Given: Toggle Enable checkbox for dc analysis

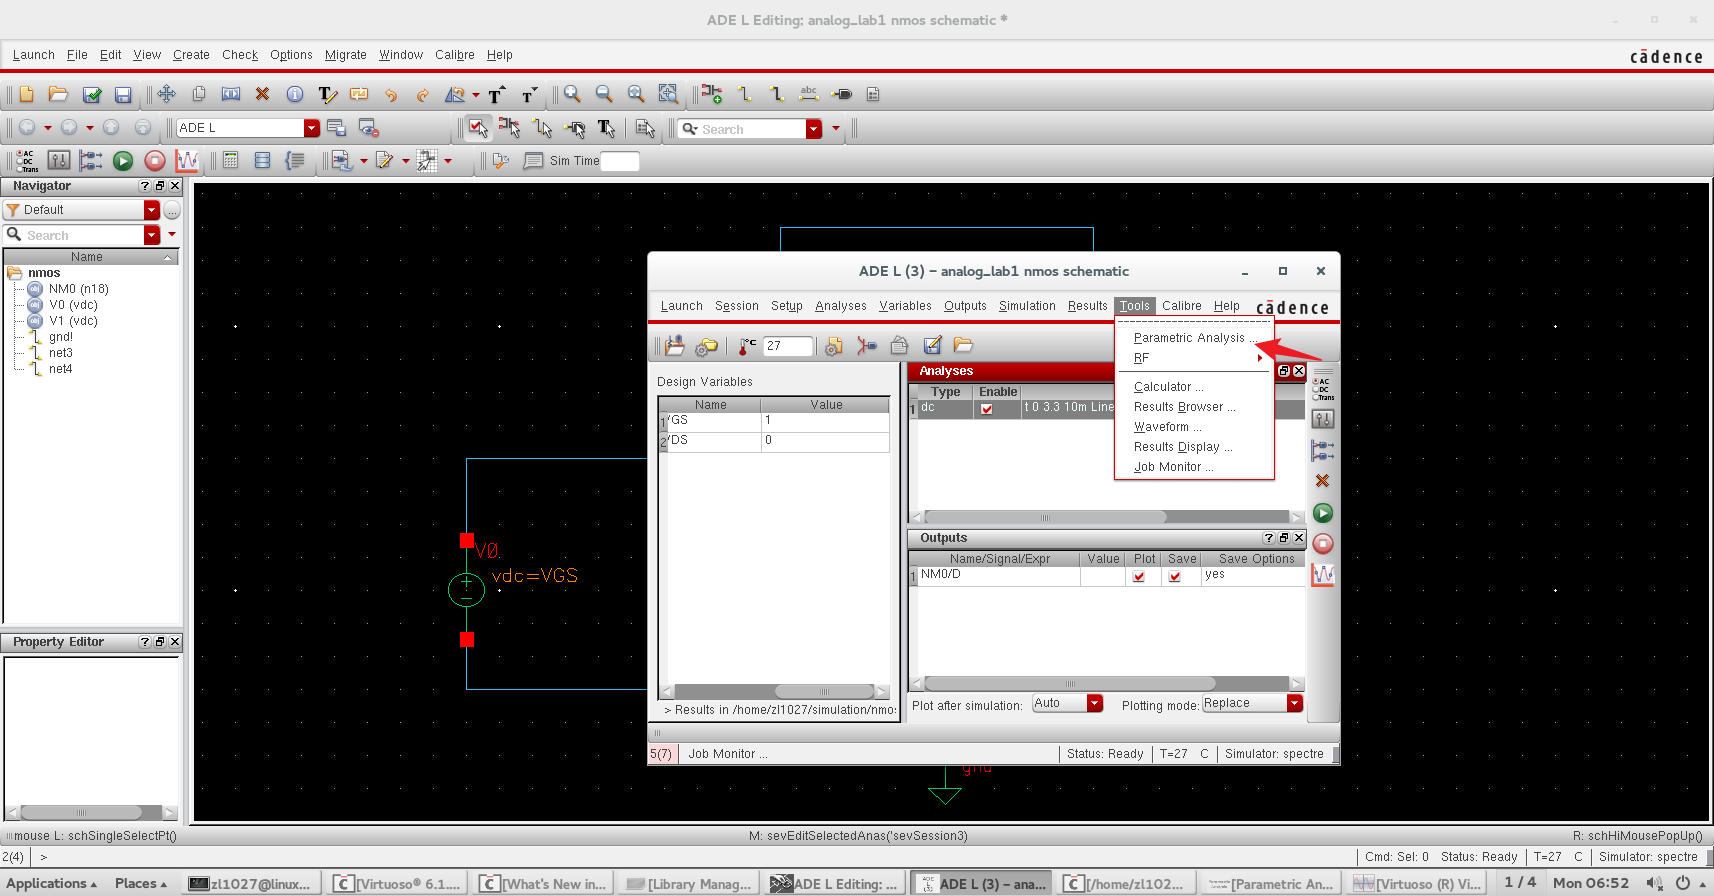Looking at the screenshot, I should [987, 409].
